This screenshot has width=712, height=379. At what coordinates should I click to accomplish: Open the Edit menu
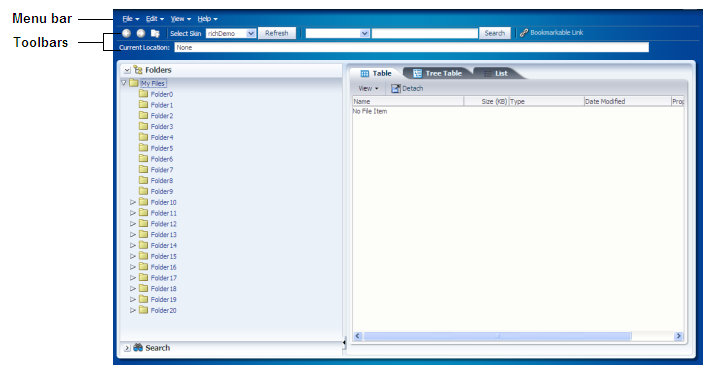(x=155, y=19)
